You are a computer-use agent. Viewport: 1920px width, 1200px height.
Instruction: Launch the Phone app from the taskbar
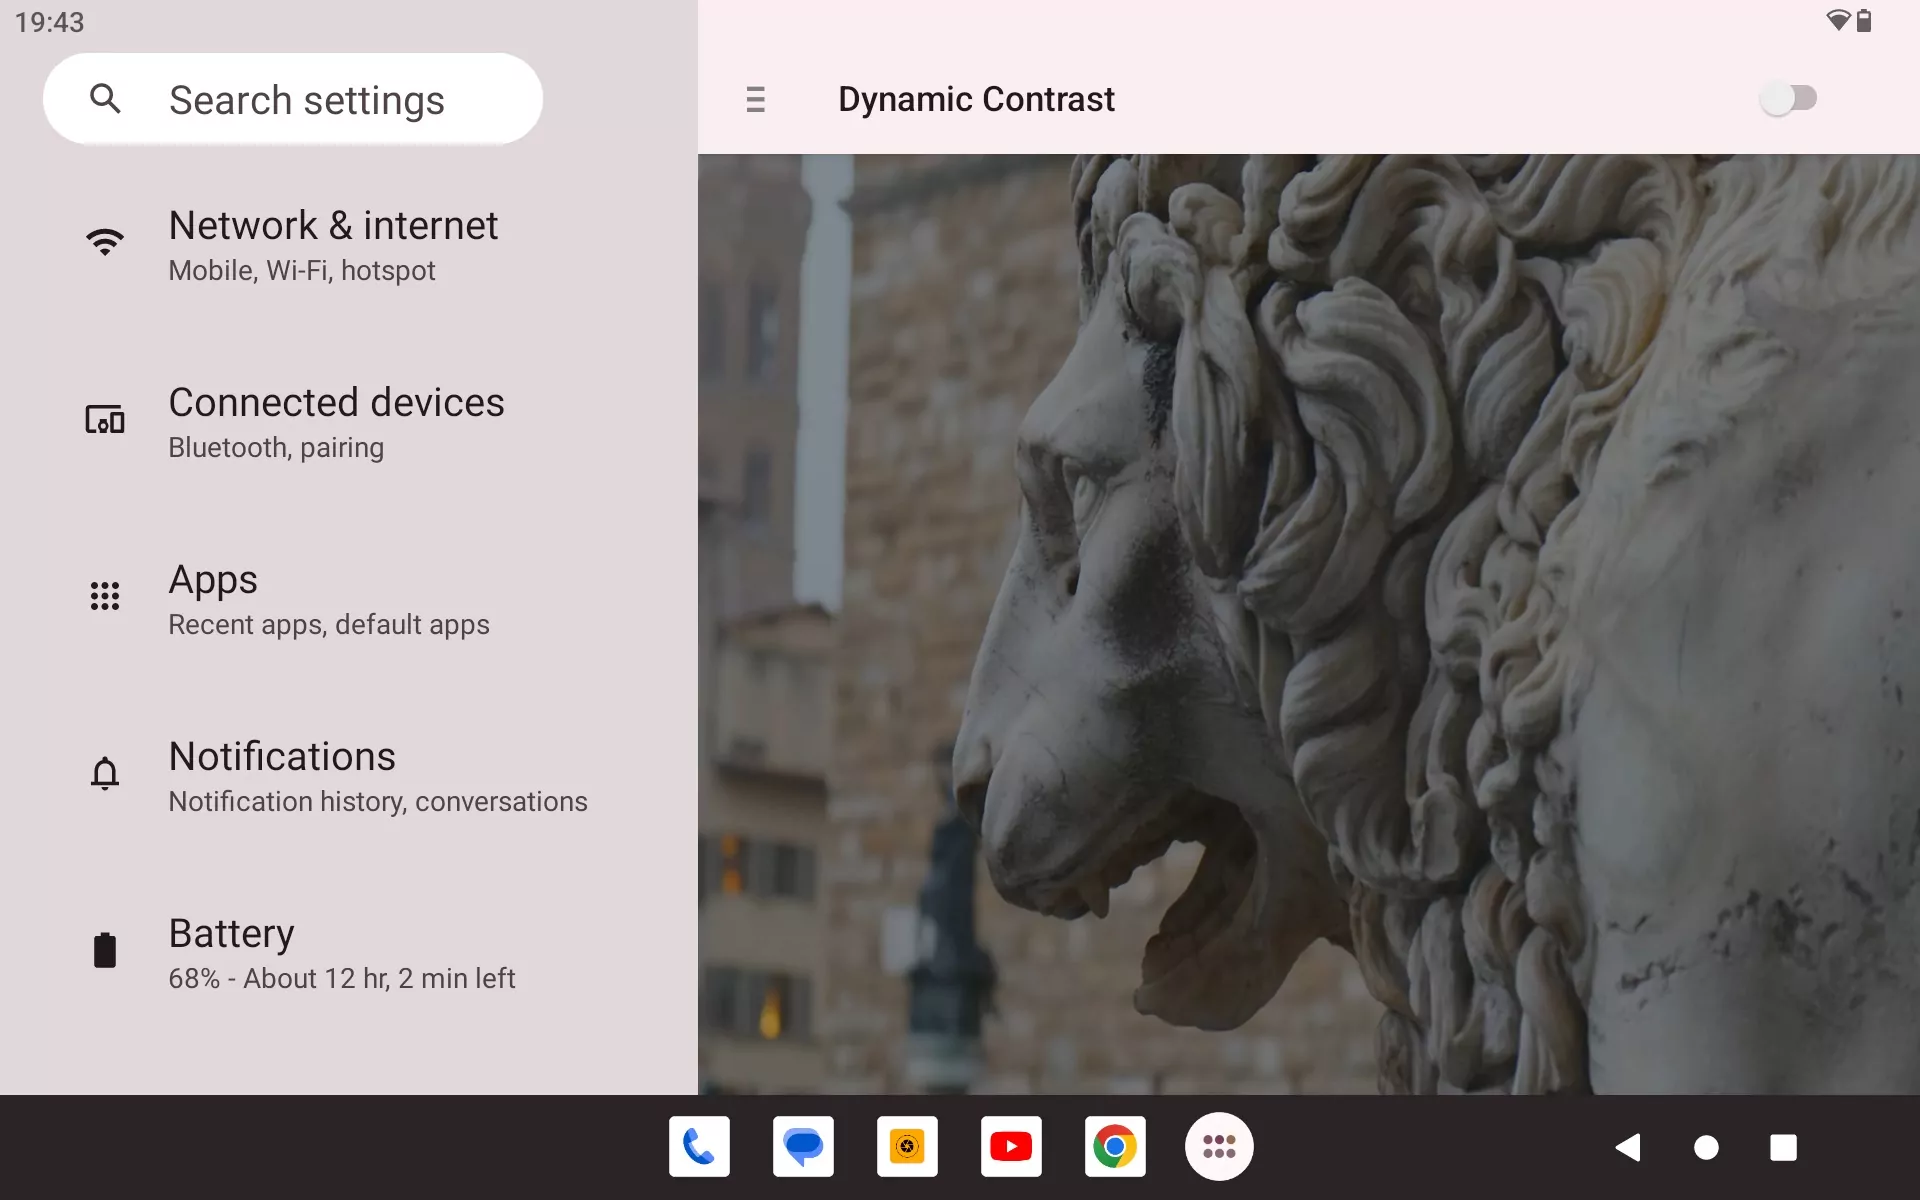coord(699,1147)
